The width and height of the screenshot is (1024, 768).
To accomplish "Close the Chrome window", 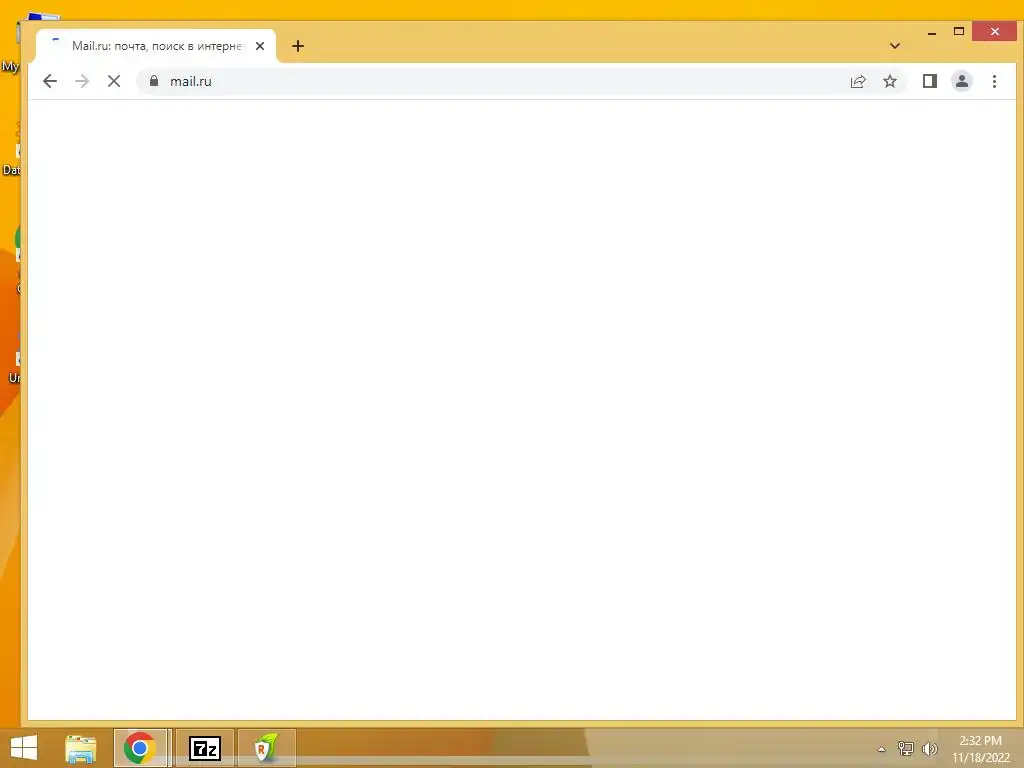I will (994, 31).
